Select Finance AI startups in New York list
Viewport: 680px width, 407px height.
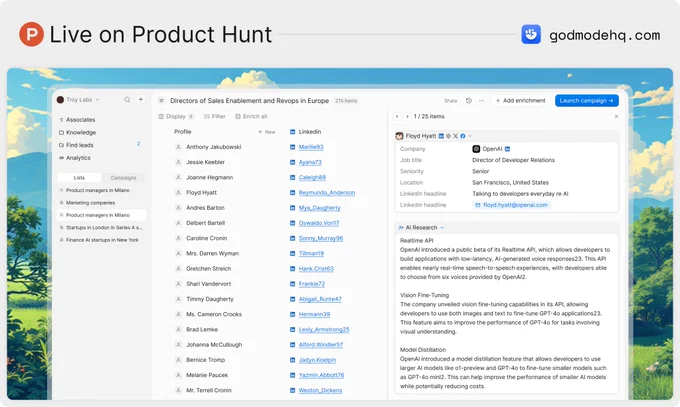(x=99, y=240)
